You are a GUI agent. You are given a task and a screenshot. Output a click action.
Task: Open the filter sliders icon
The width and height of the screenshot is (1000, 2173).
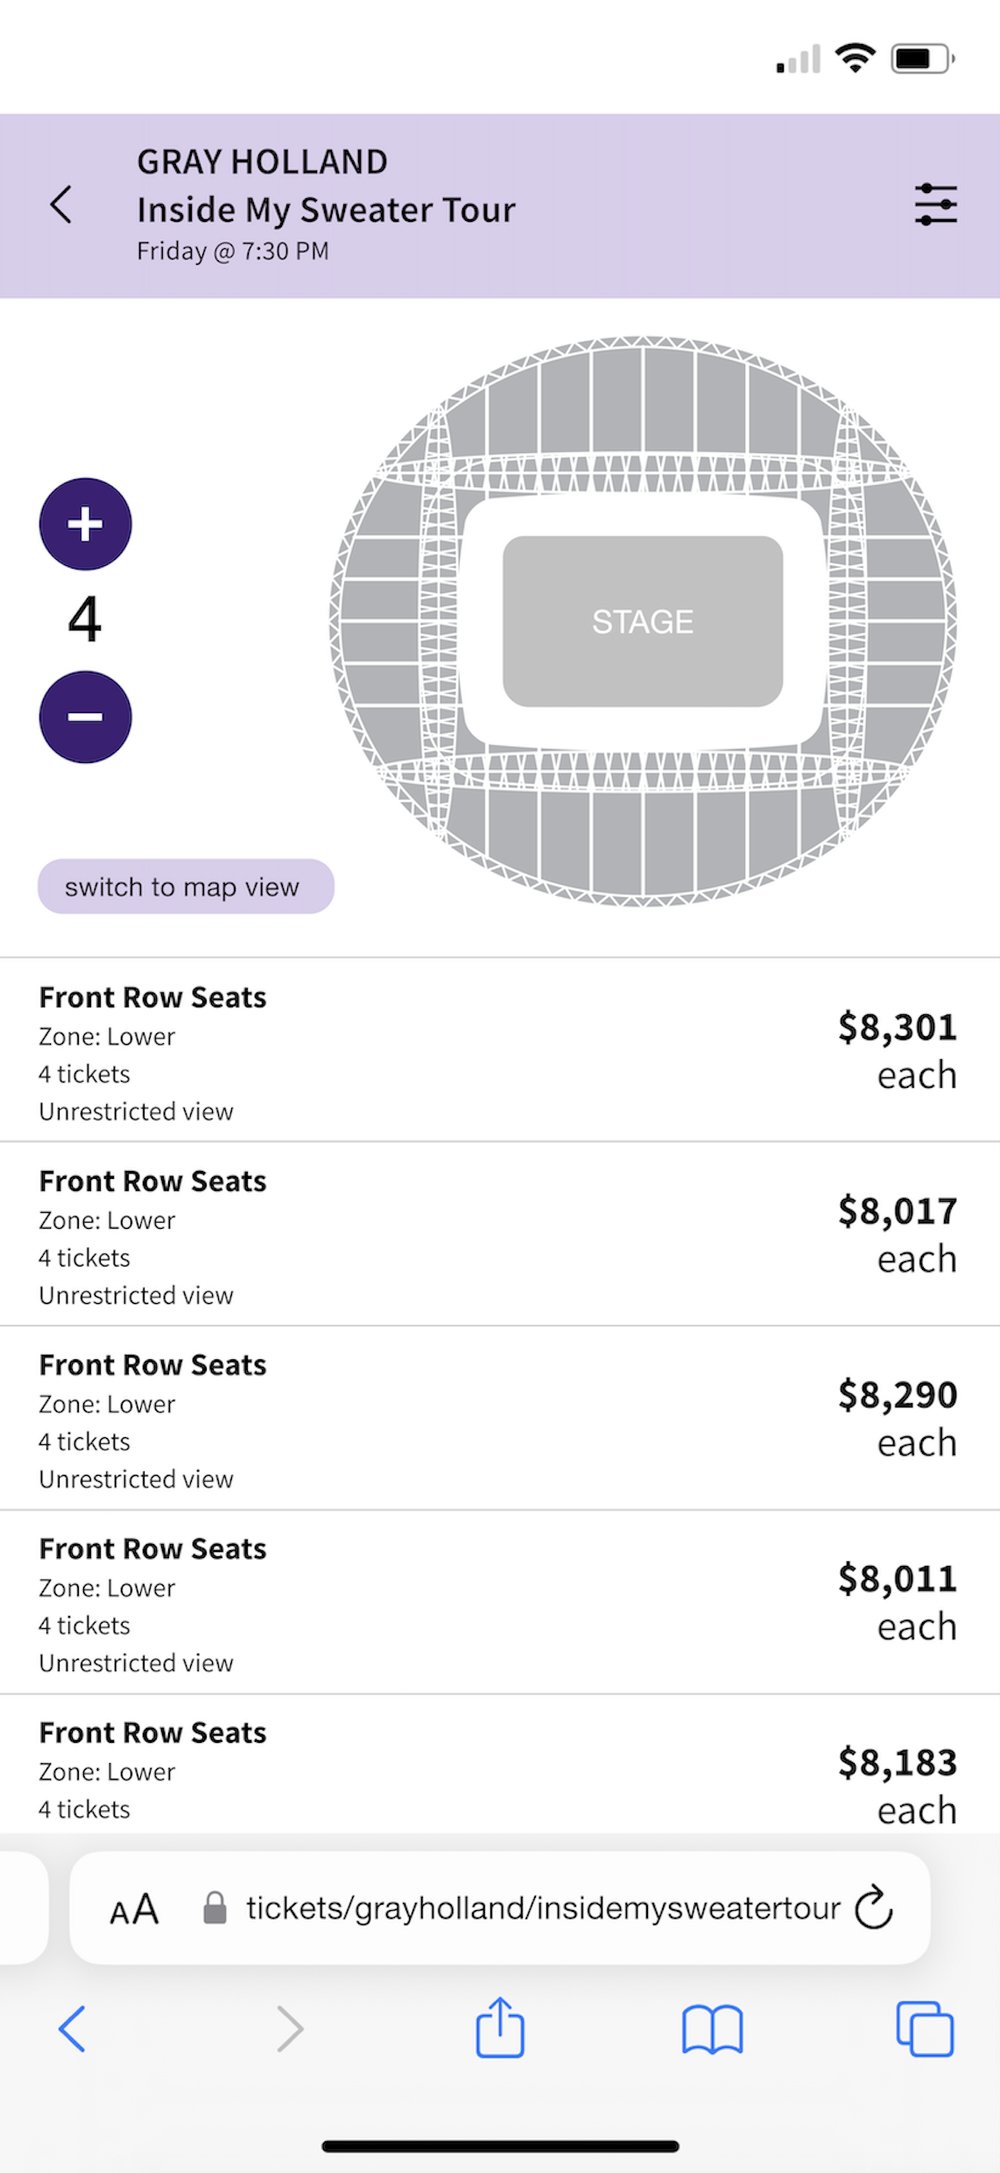point(936,205)
